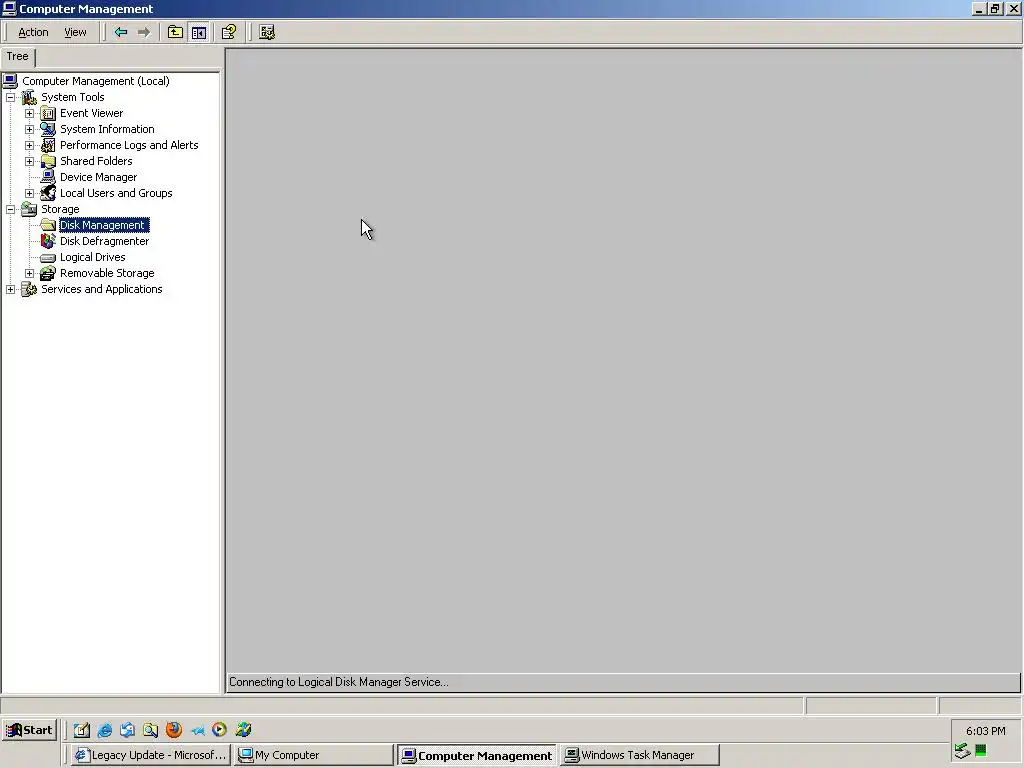
Task: Click the Device Manager icon
Action: (48, 177)
